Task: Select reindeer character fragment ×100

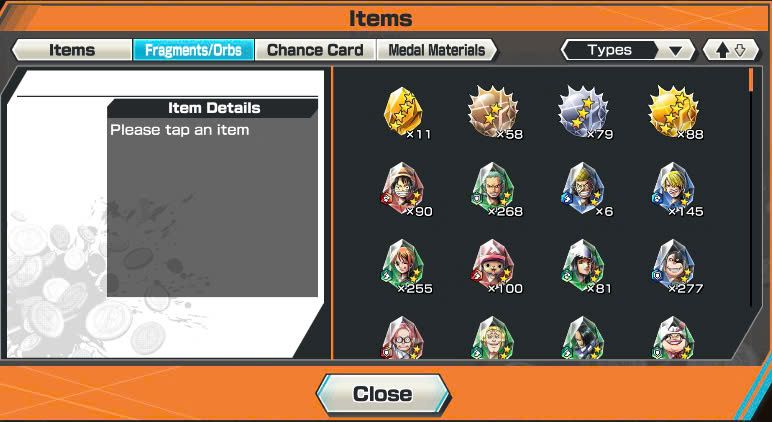Action: pyautogui.click(x=493, y=266)
